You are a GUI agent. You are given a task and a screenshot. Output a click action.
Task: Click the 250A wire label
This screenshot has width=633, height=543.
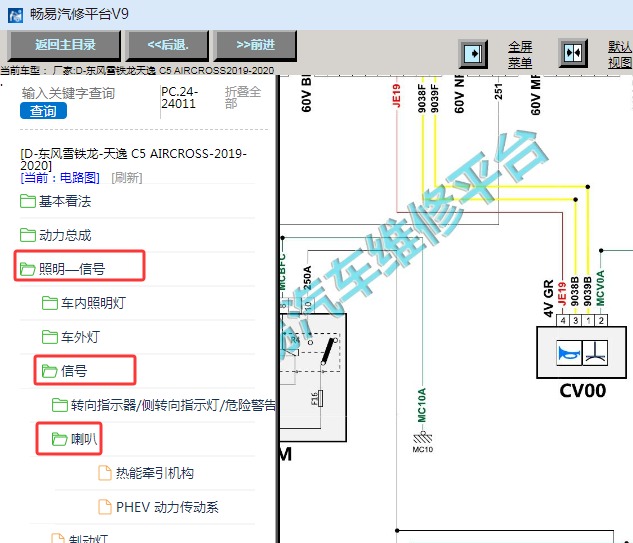pos(307,278)
